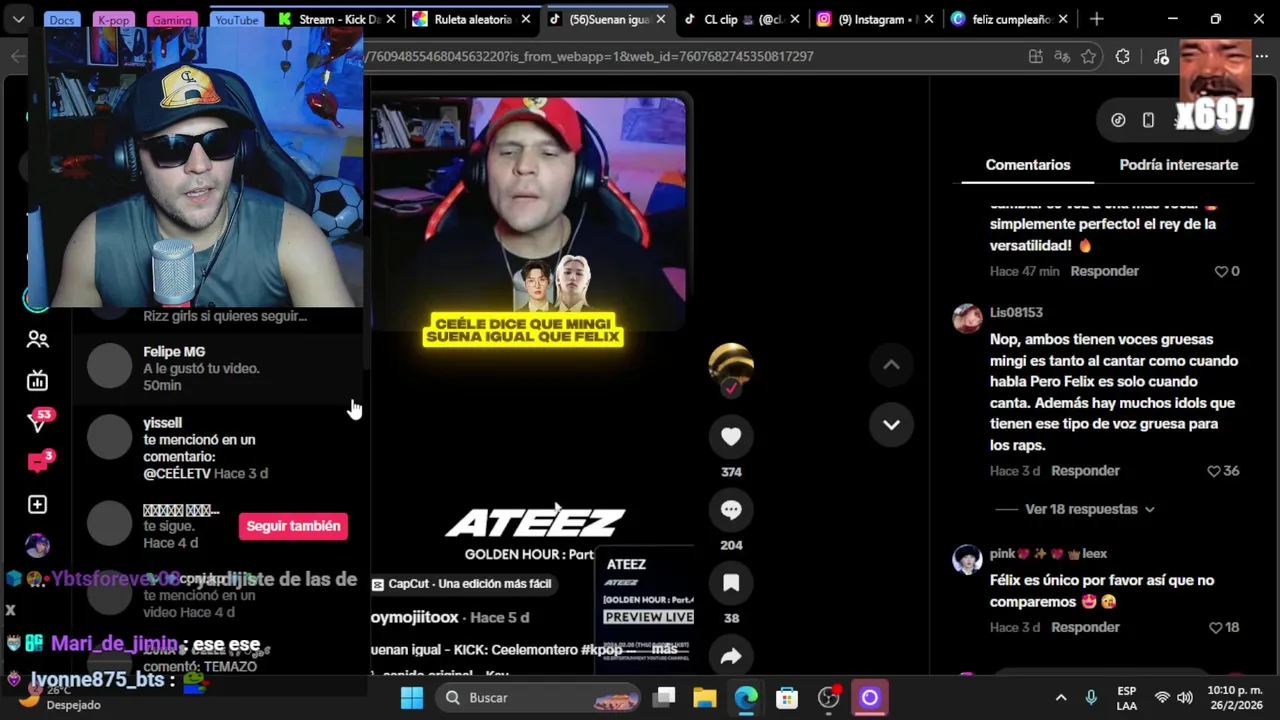Show hidden icons in system tray
The height and width of the screenshot is (720, 1280).
1061,698
